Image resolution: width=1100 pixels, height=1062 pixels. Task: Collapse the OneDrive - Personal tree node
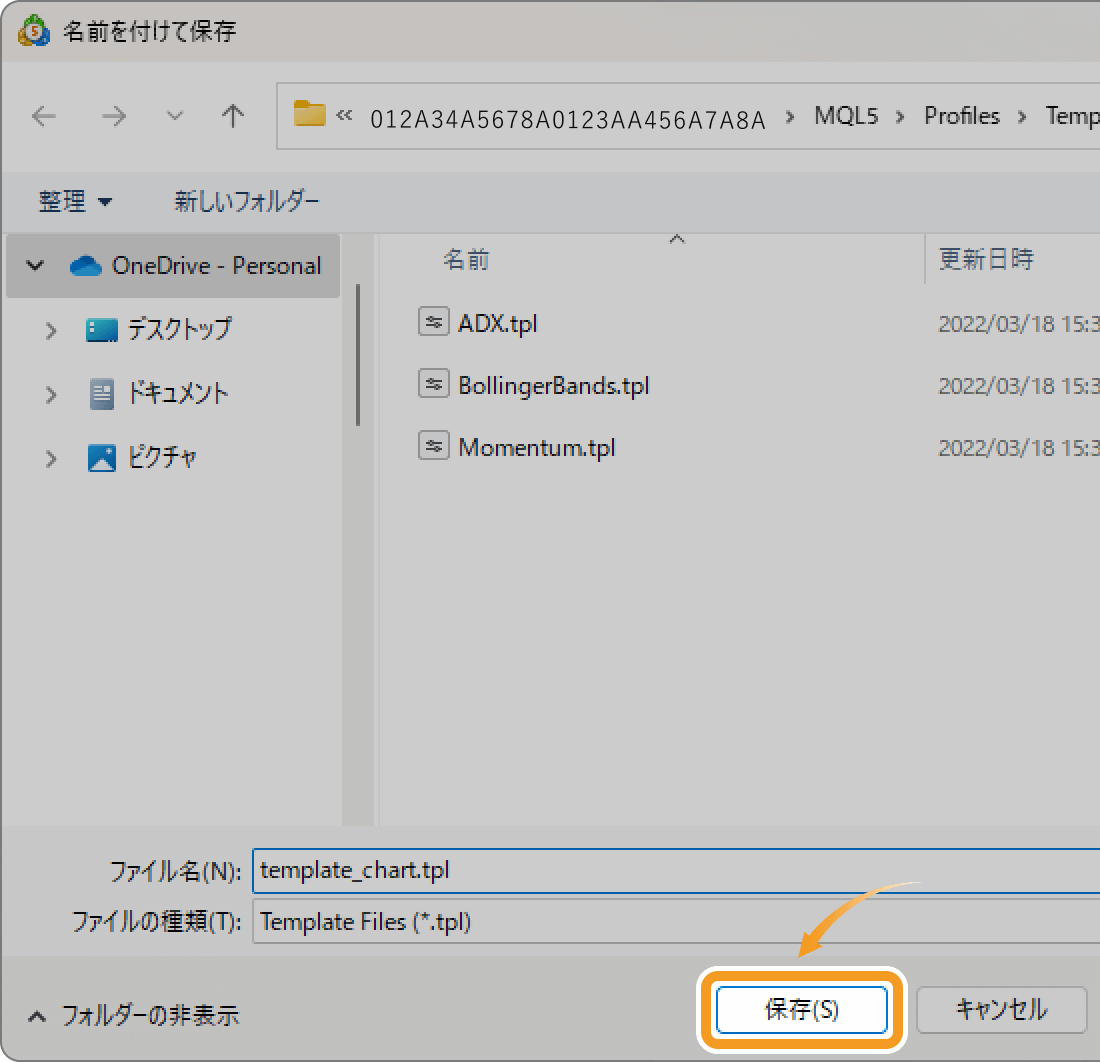[35, 266]
